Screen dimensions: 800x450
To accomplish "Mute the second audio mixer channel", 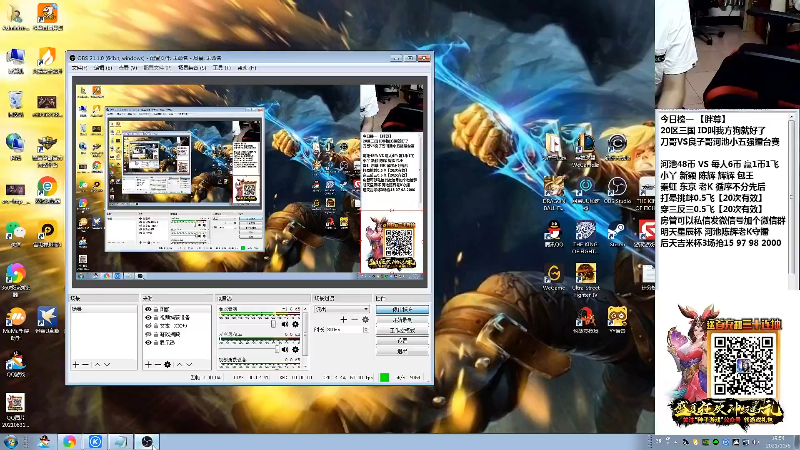I will (x=285, y=349).
